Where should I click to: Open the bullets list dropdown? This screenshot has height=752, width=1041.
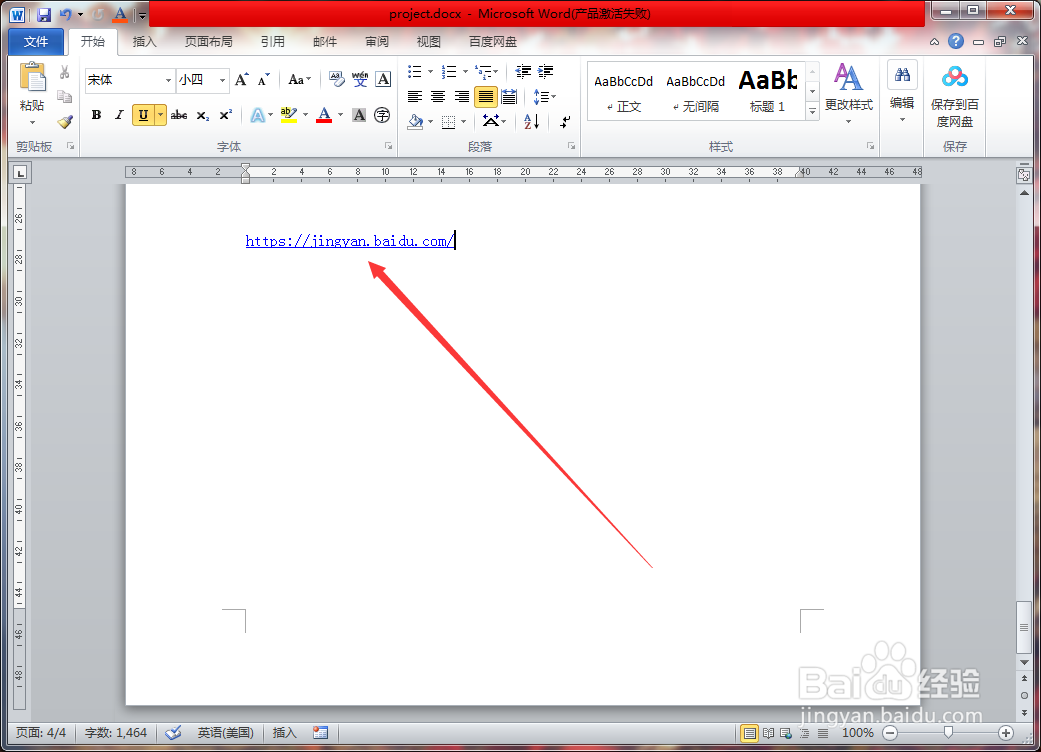pyautogui.click(x=430, y=72)
